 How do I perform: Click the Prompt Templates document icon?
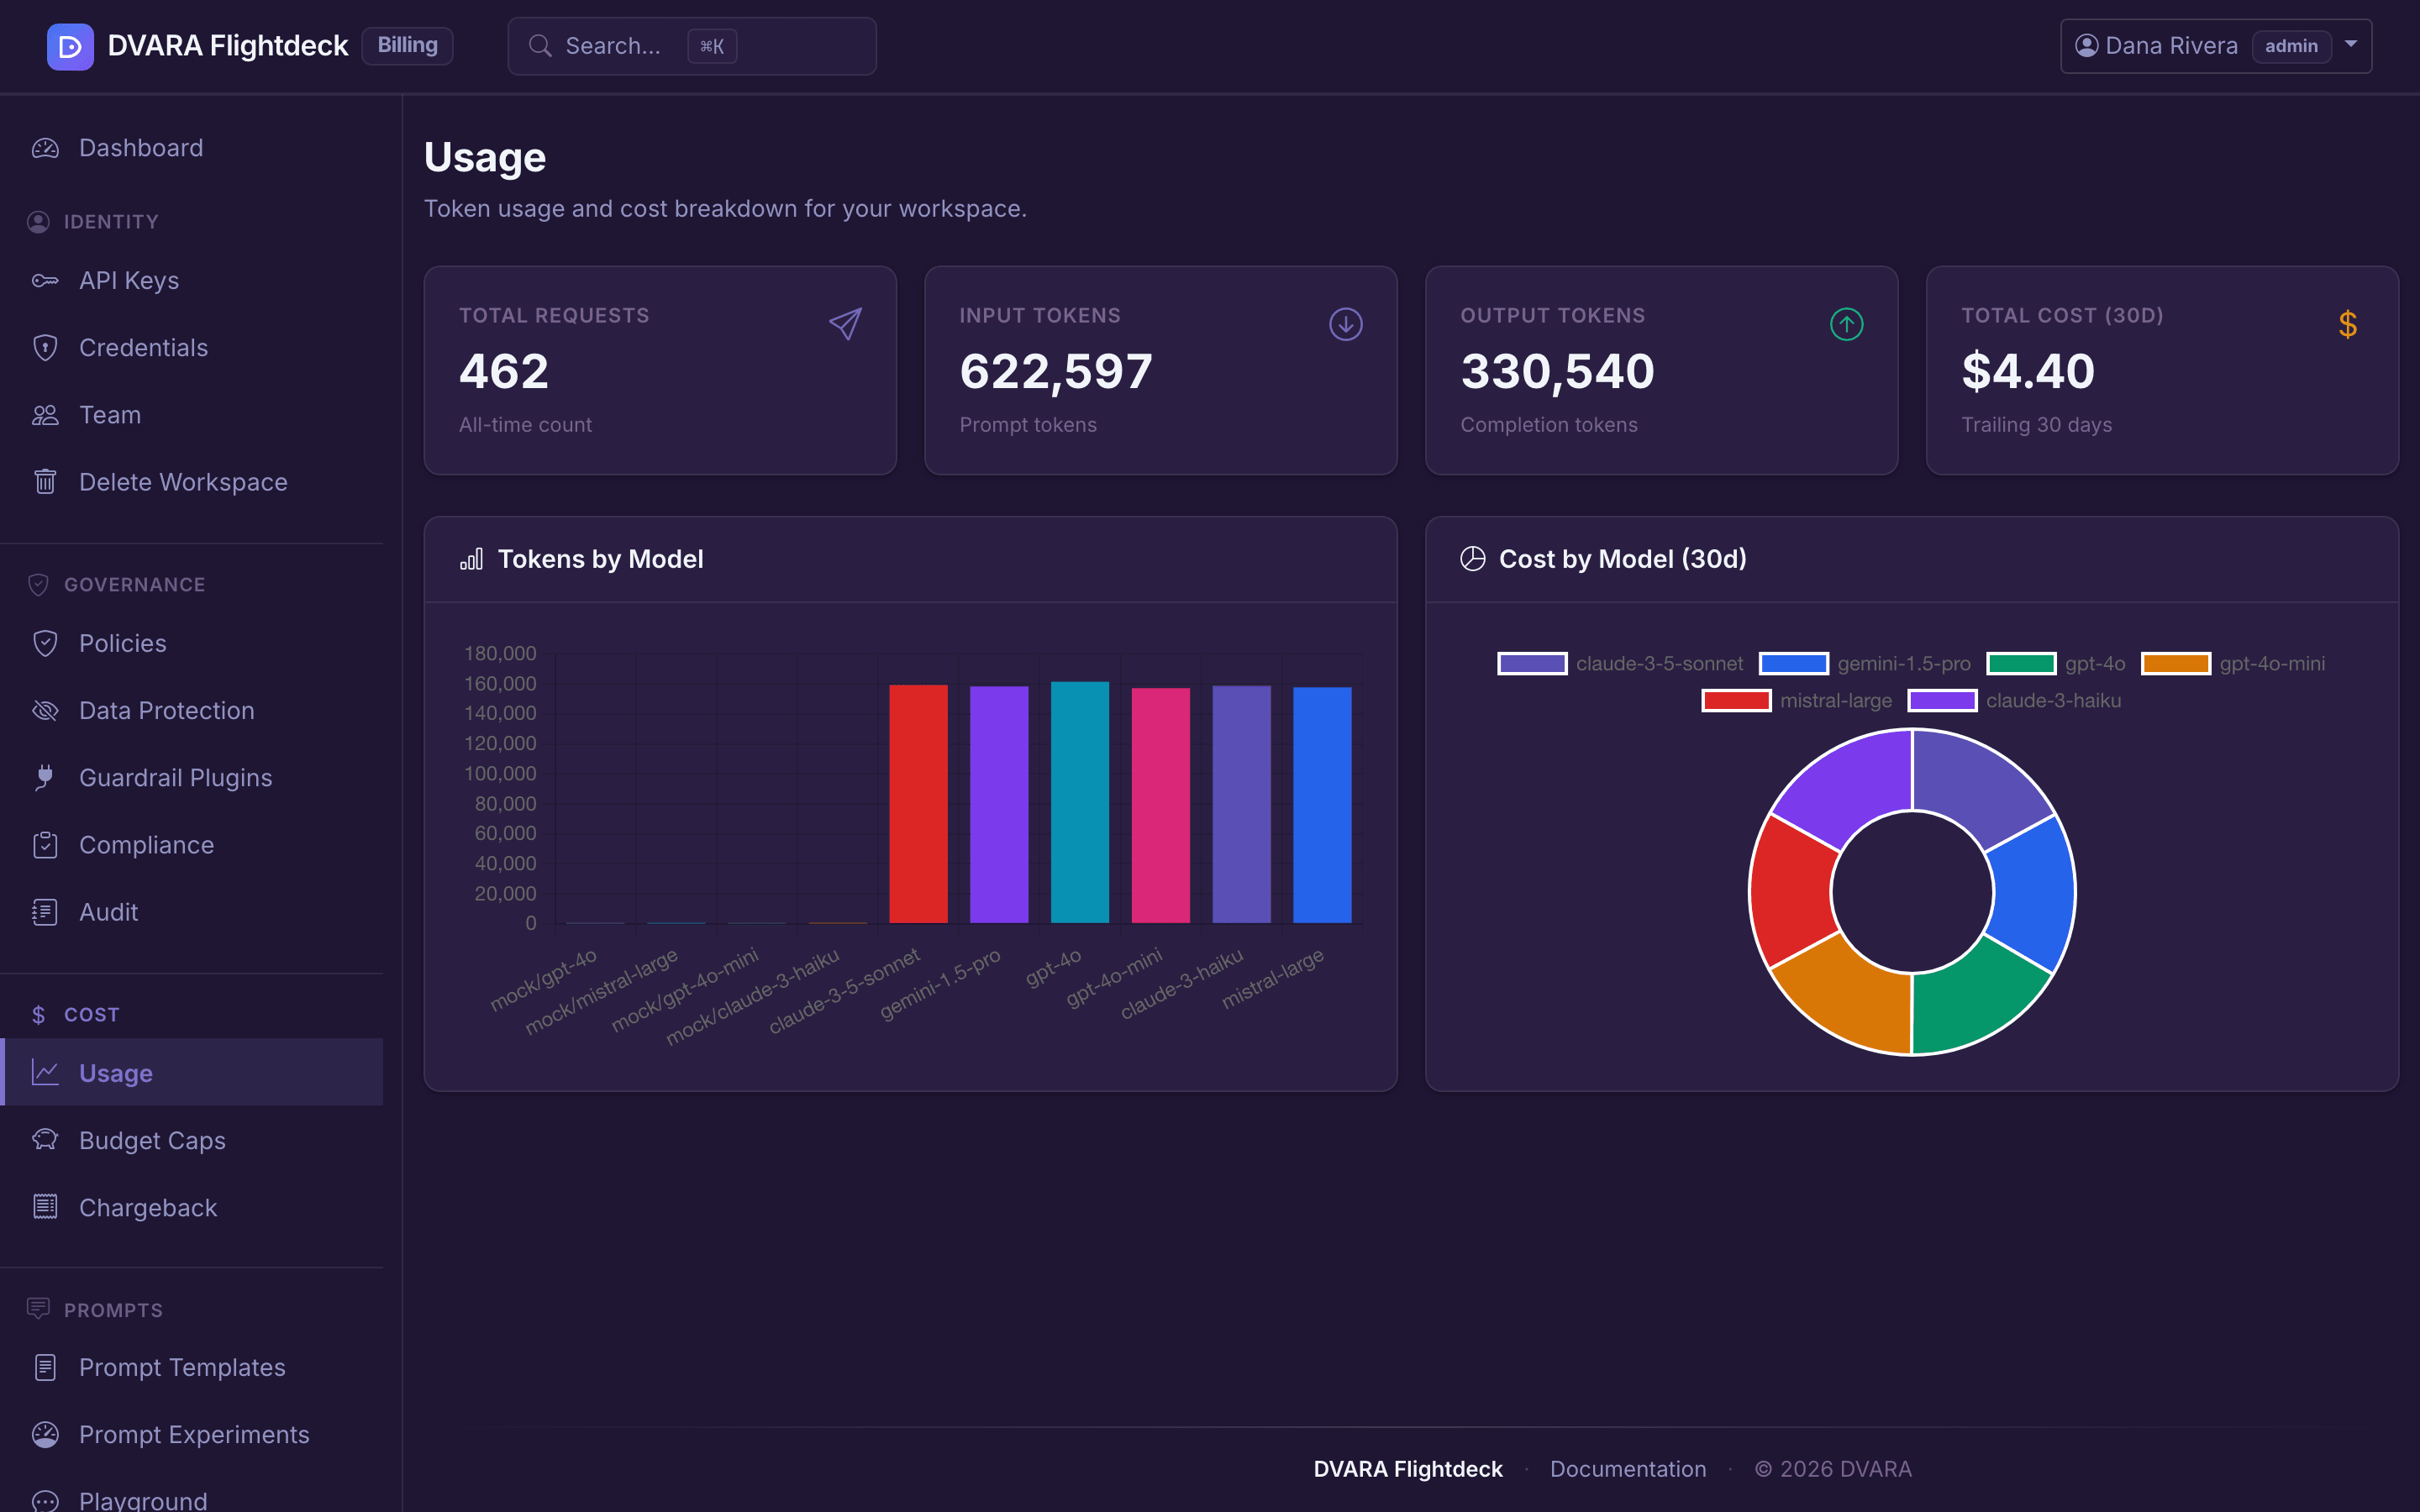(x=45, y=1367)
